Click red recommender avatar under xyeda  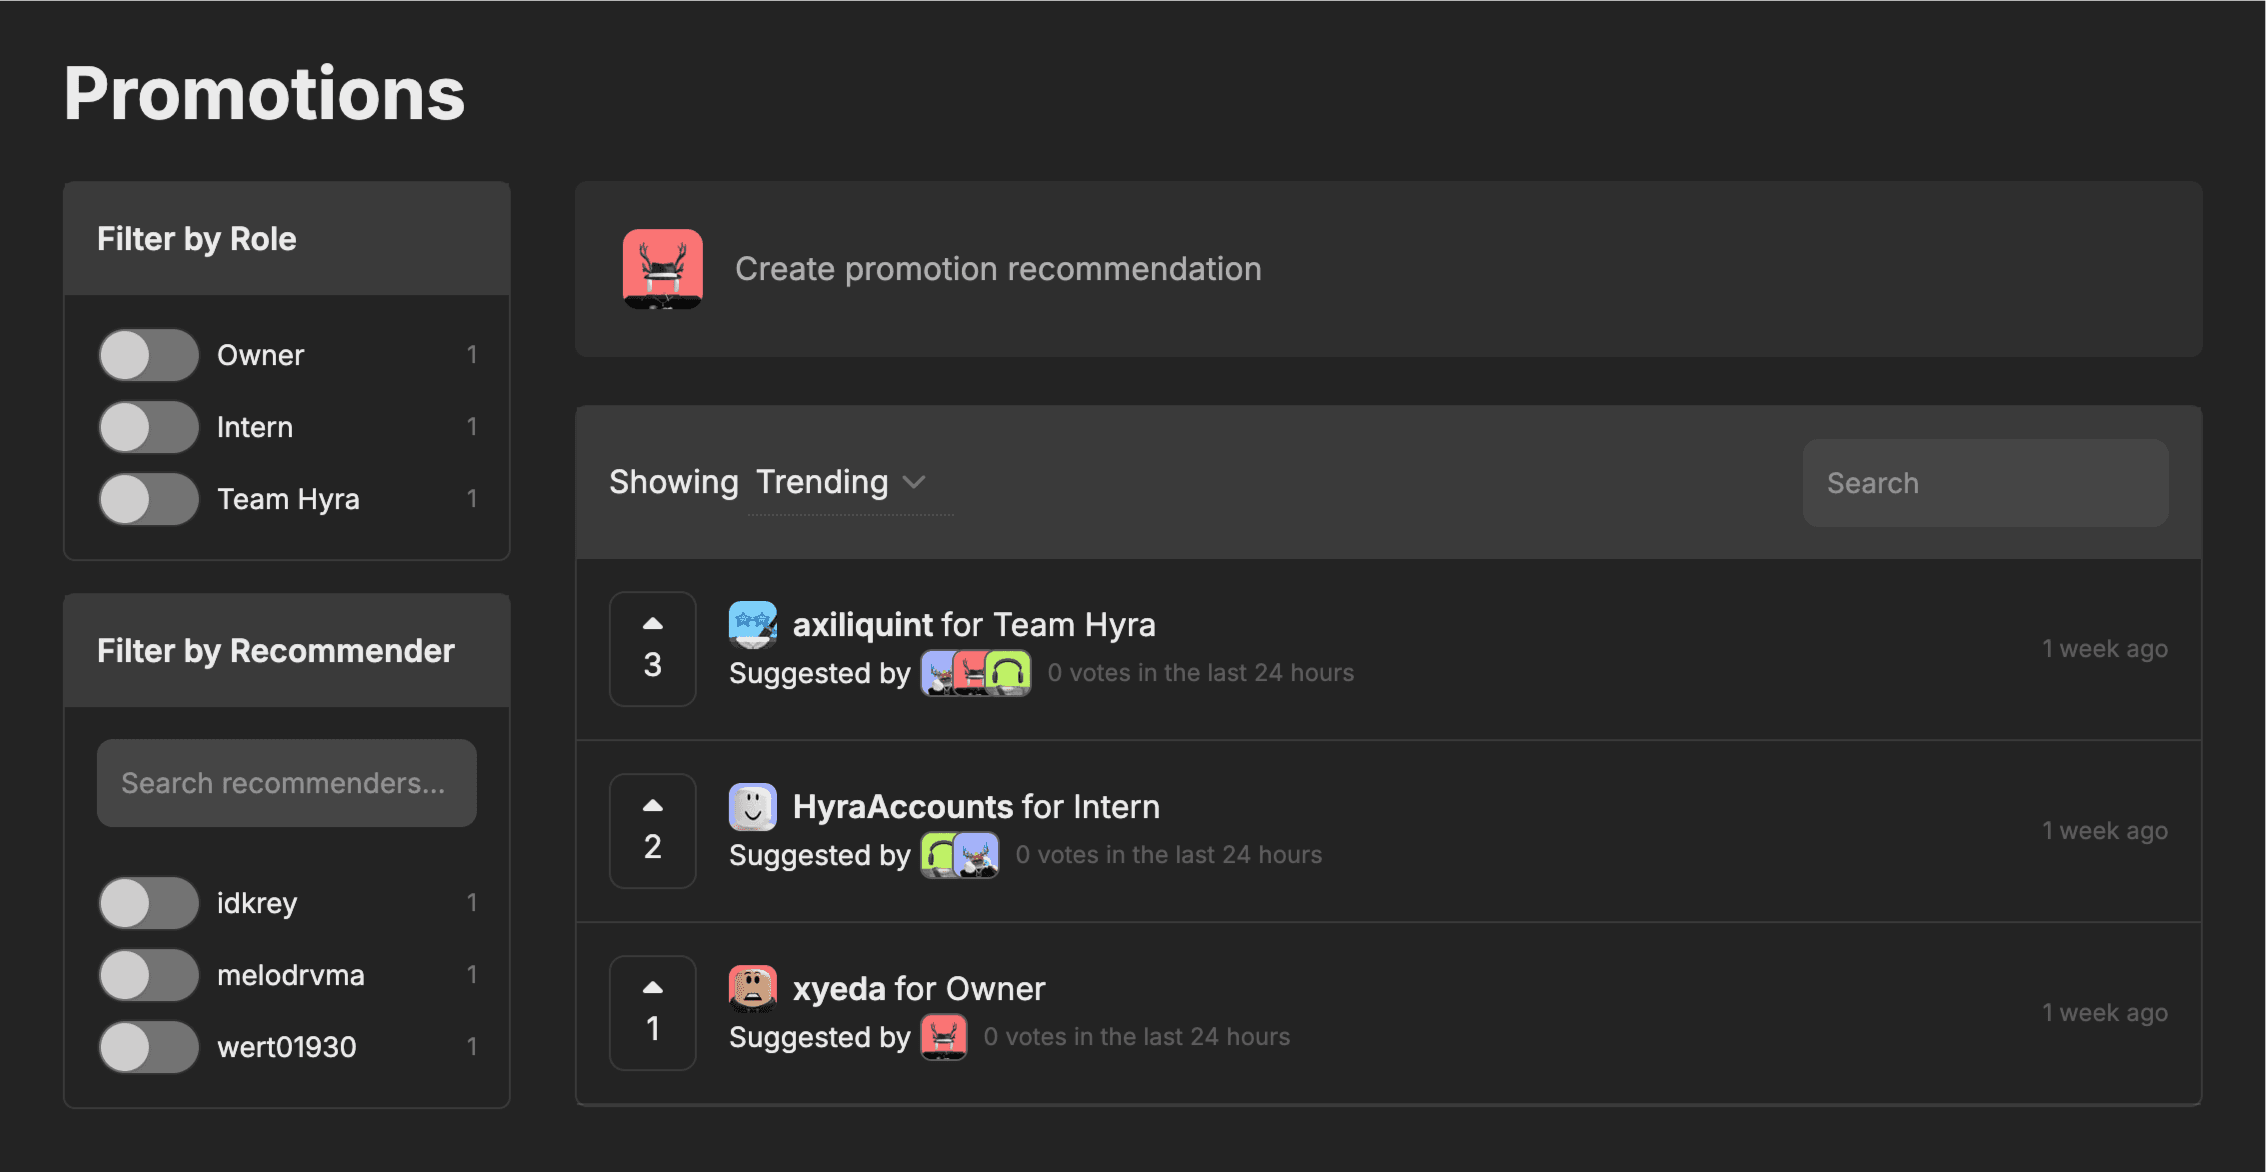click(x=943, y=1037)
